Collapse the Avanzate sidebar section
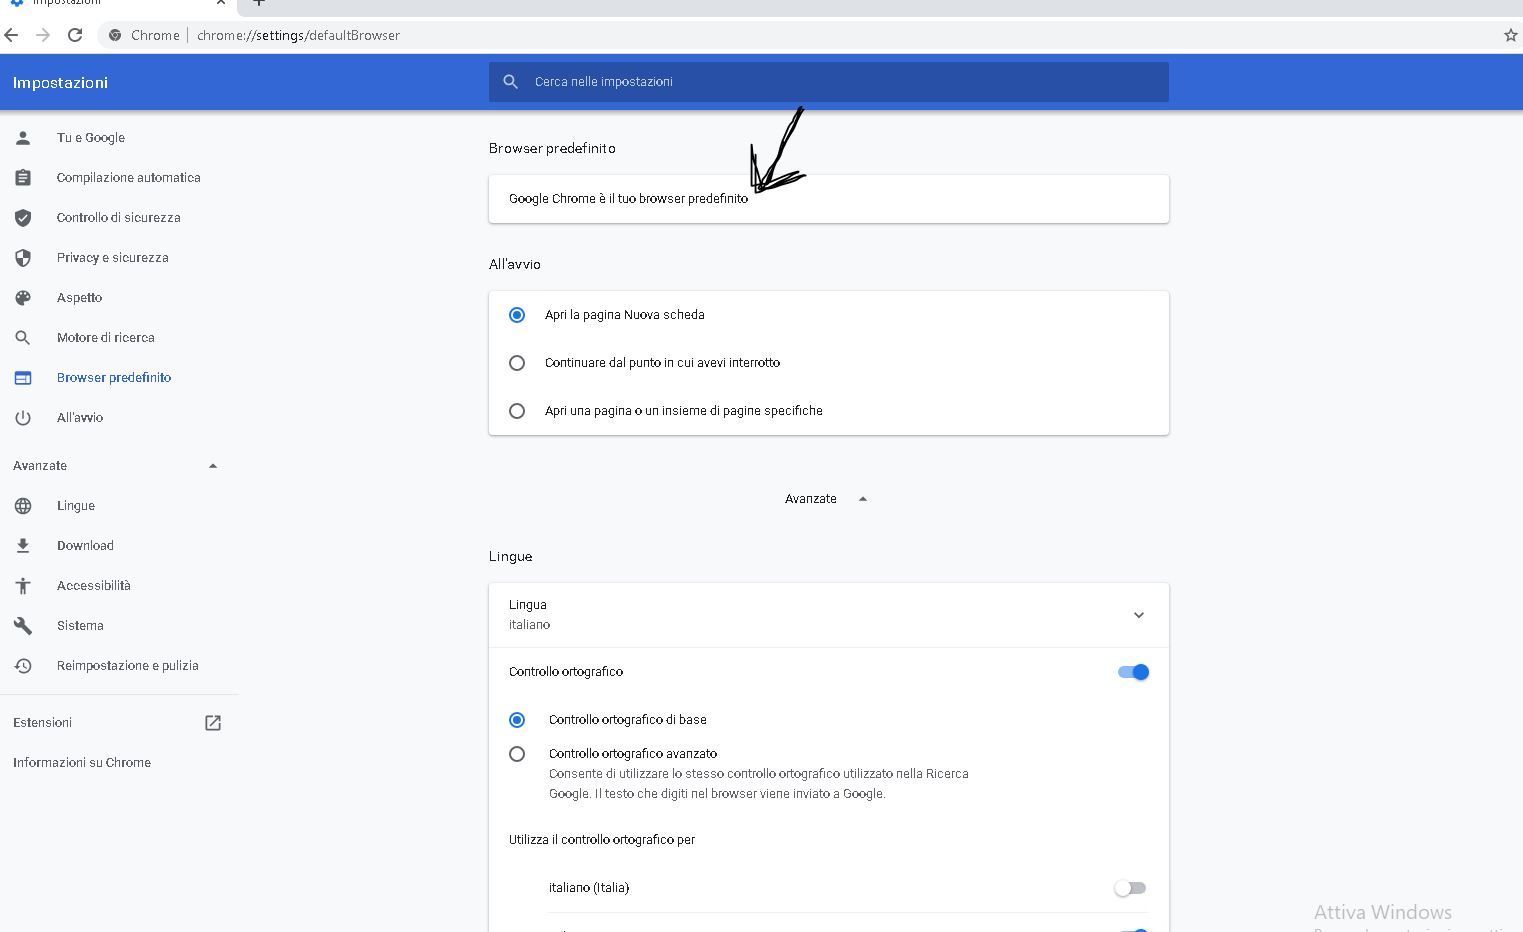1523x932 pixels. (212, 466)
